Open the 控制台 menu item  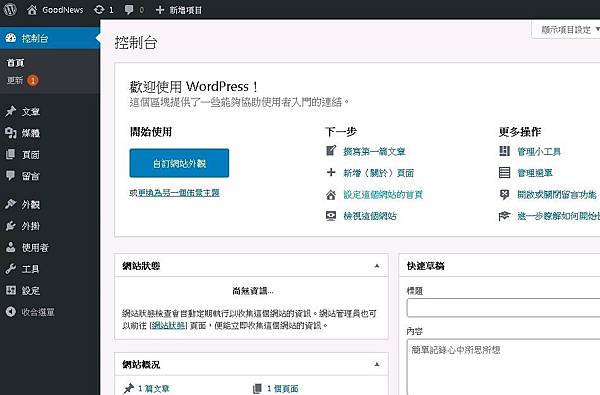[x=50, y=38]
